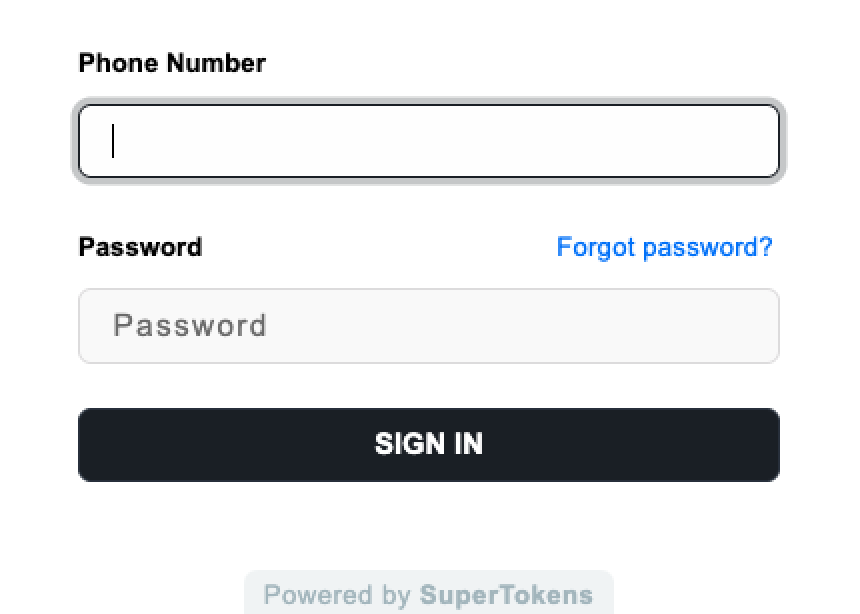Viewport: 860px width, 614px height.
Task: Click the focused phone number textbox
Action: coord(428,141)
